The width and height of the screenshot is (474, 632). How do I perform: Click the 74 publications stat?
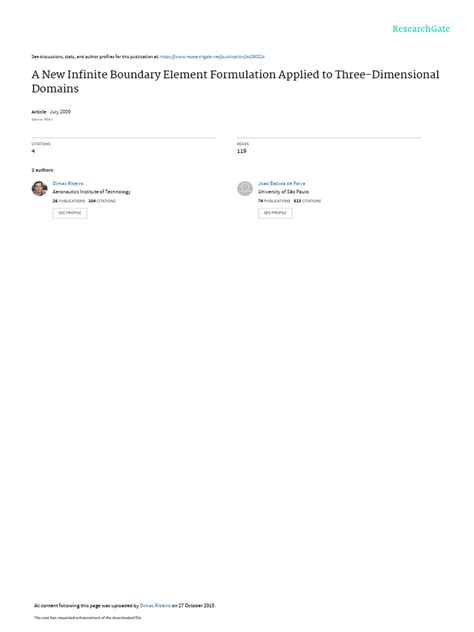[x=274, y=201]
